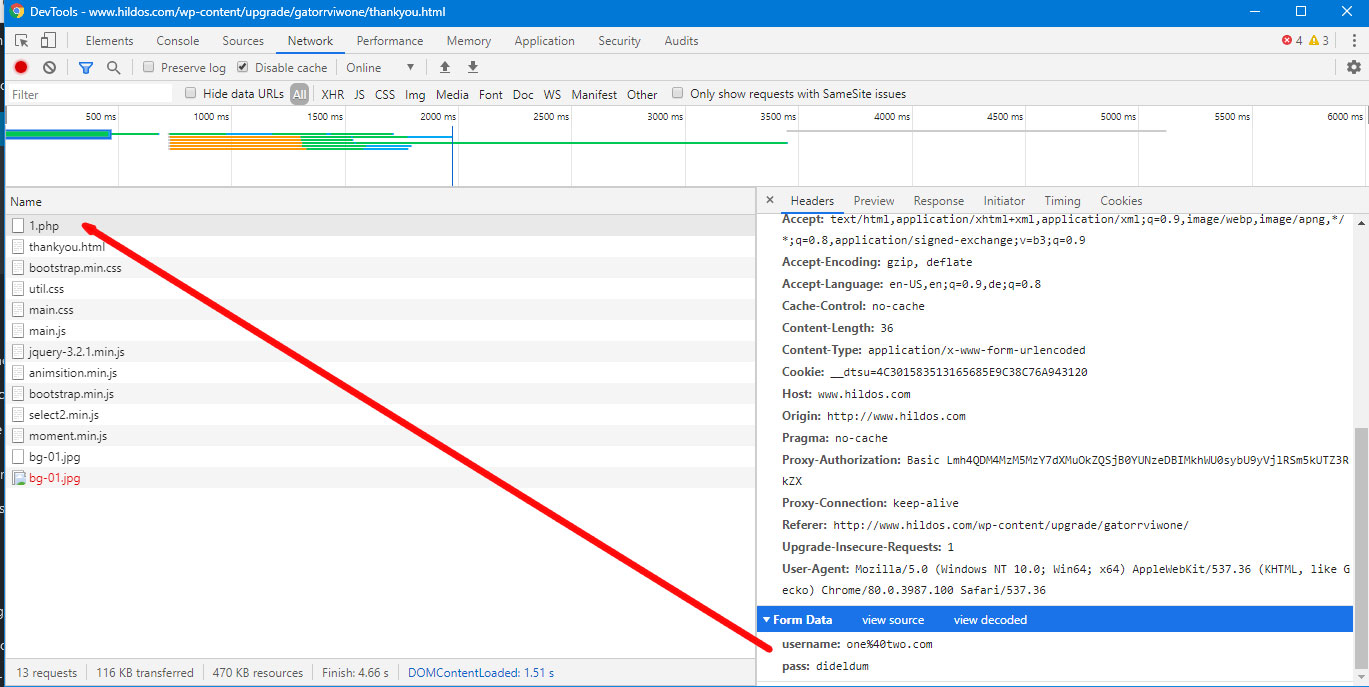Check the Hide data URLs checkbox
The height and width of the screenshot is (687, 1369).
point(191,93)
